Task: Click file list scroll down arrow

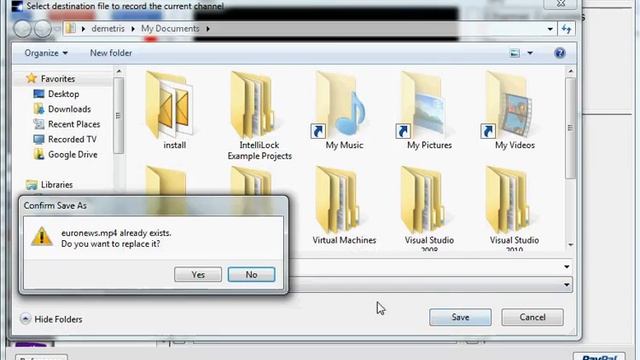Action: [571, 244]
